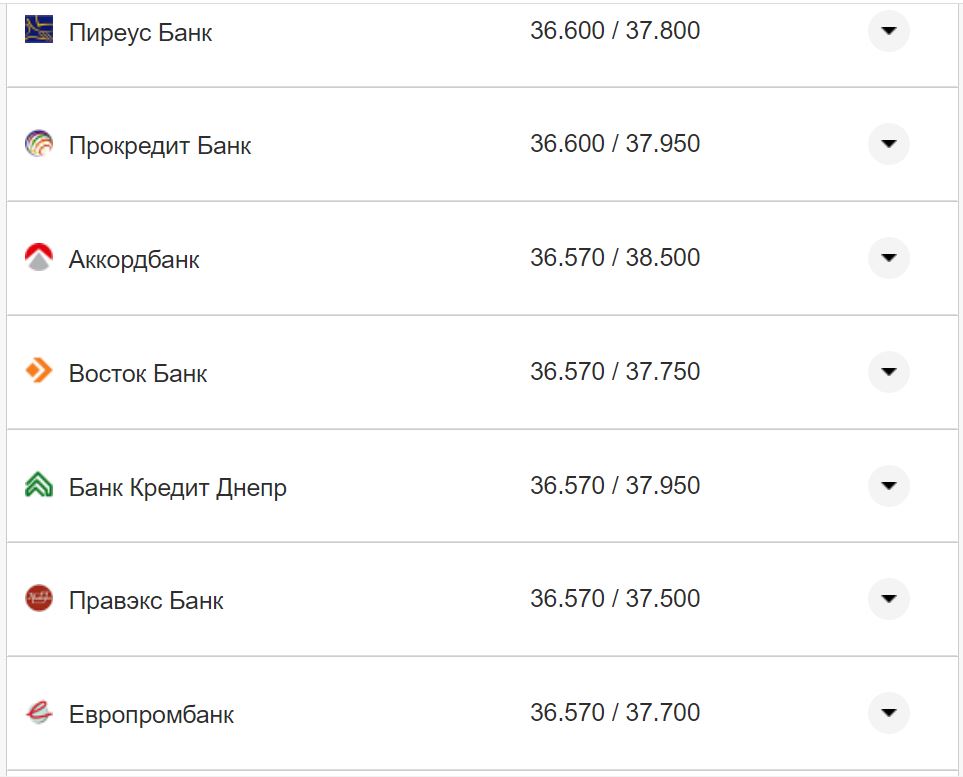963x777 pixels.
Task: Select the Пиреус Банк rate 36.600 / 37.800
Action: [614, 31]
